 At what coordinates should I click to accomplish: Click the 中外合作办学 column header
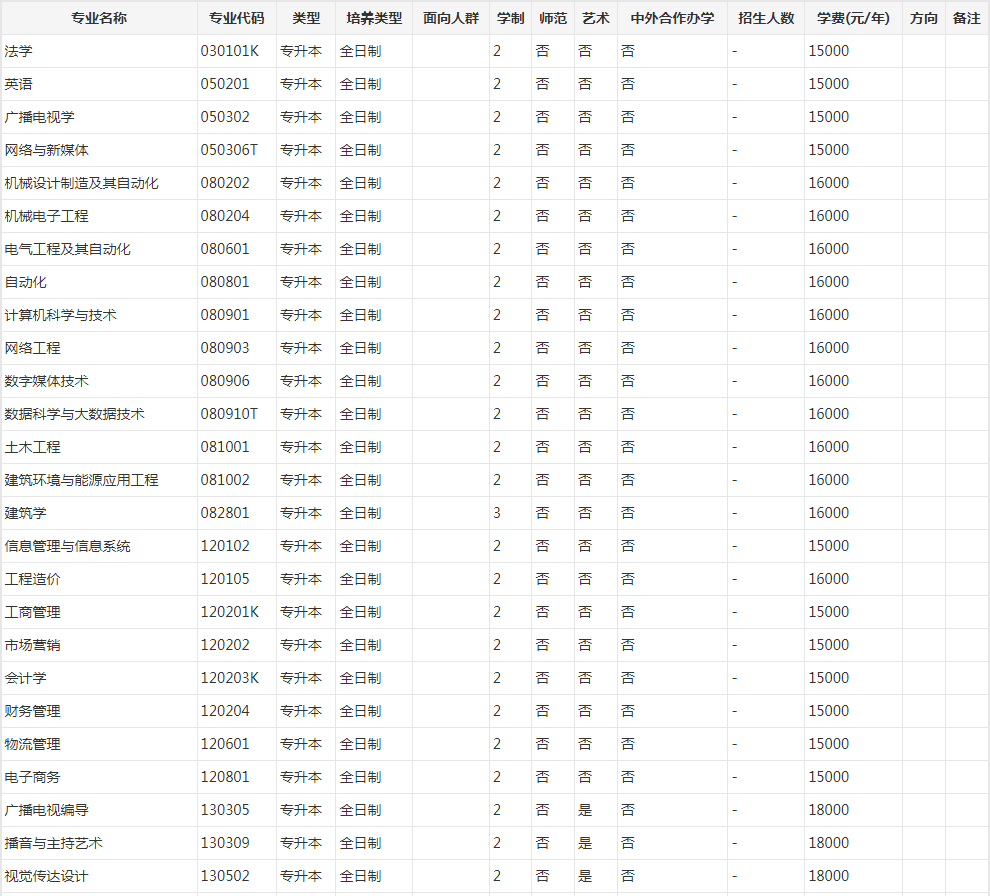pyautogui.click(x=672, y=18)
